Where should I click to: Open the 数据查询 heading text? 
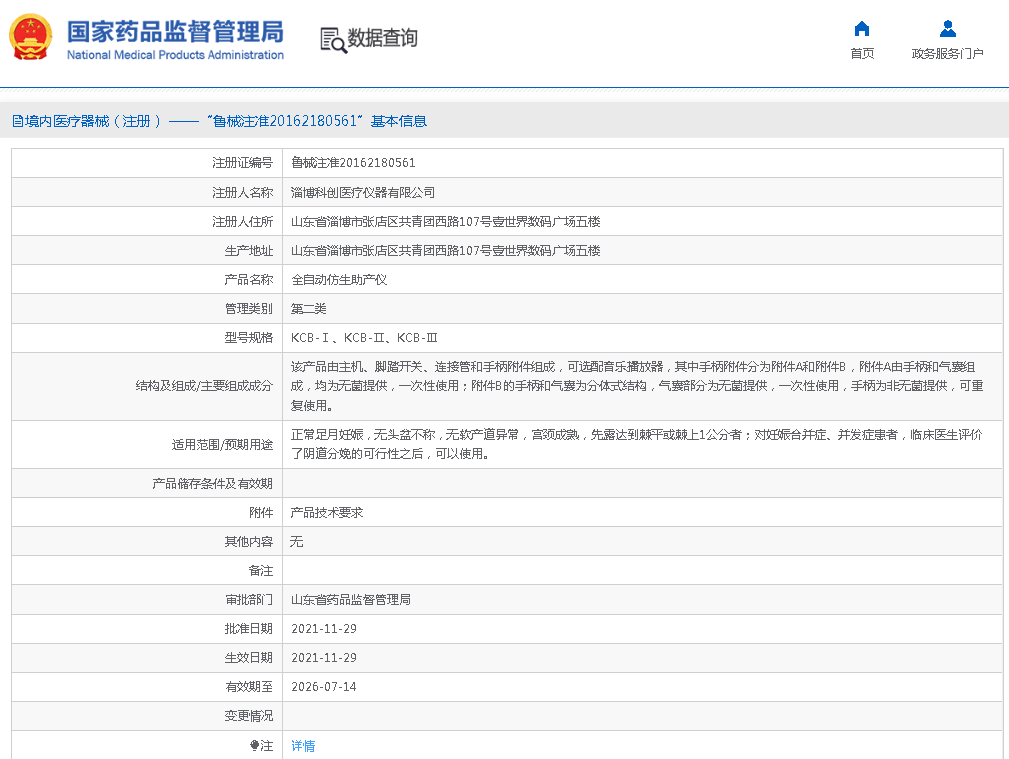pos(382,39)
